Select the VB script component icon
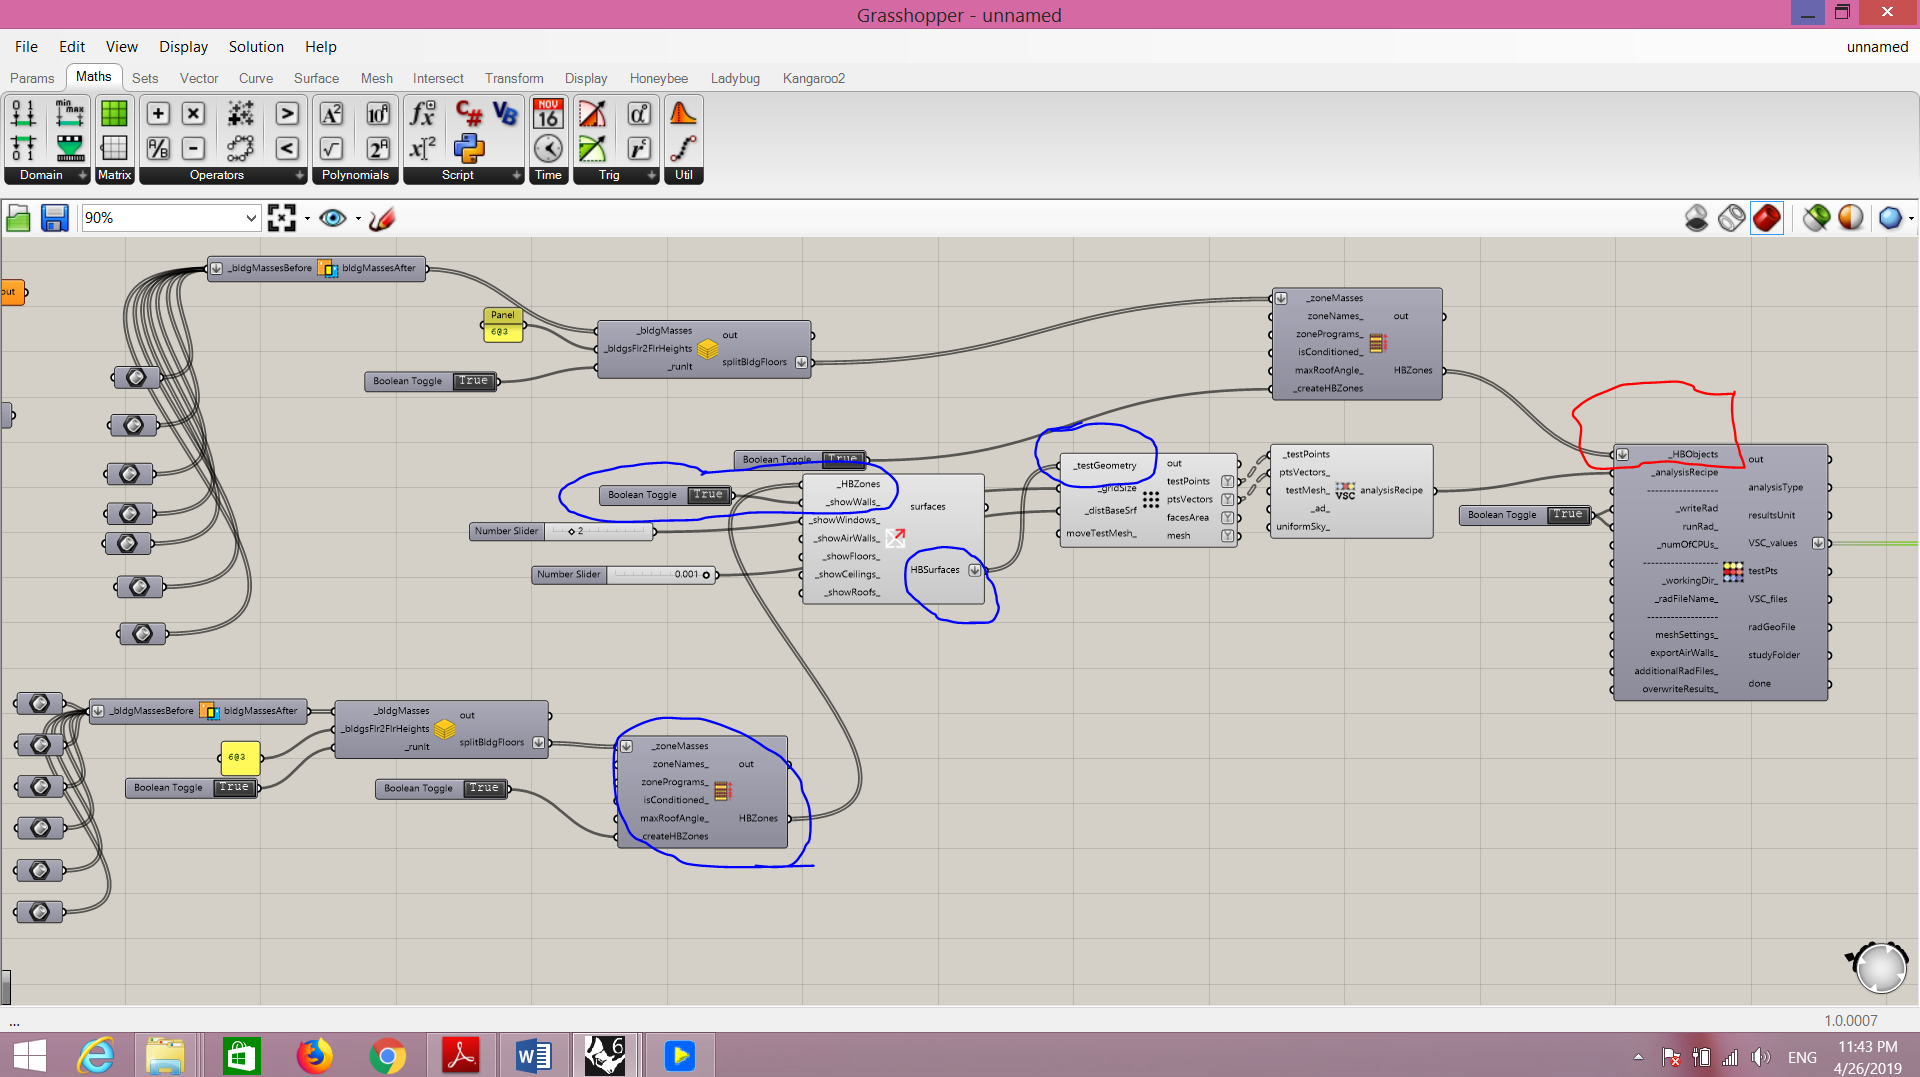The image size is (1920, 1077). coord(505,113)
